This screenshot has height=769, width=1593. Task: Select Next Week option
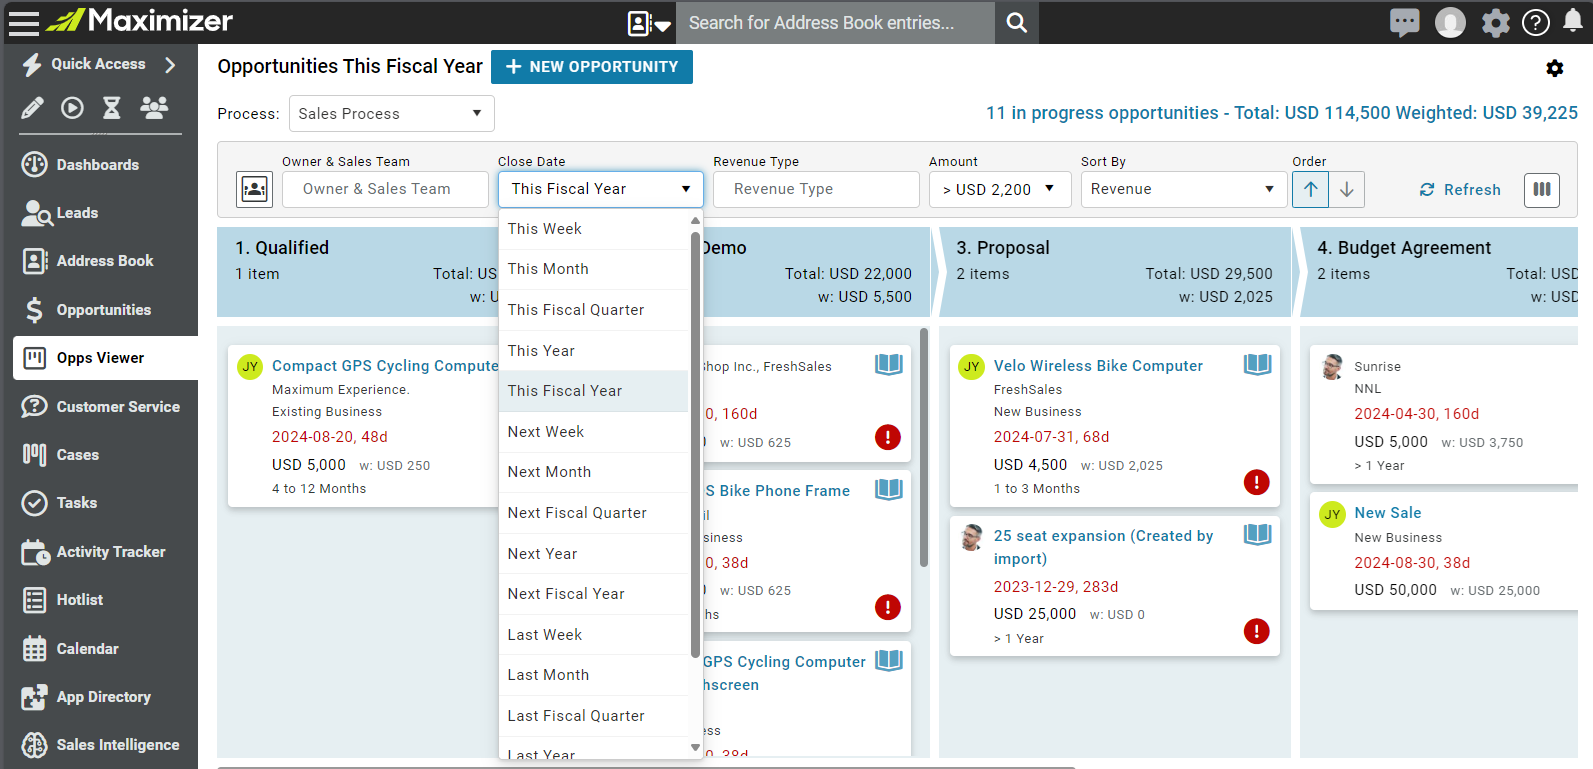[x=594, y=432]
